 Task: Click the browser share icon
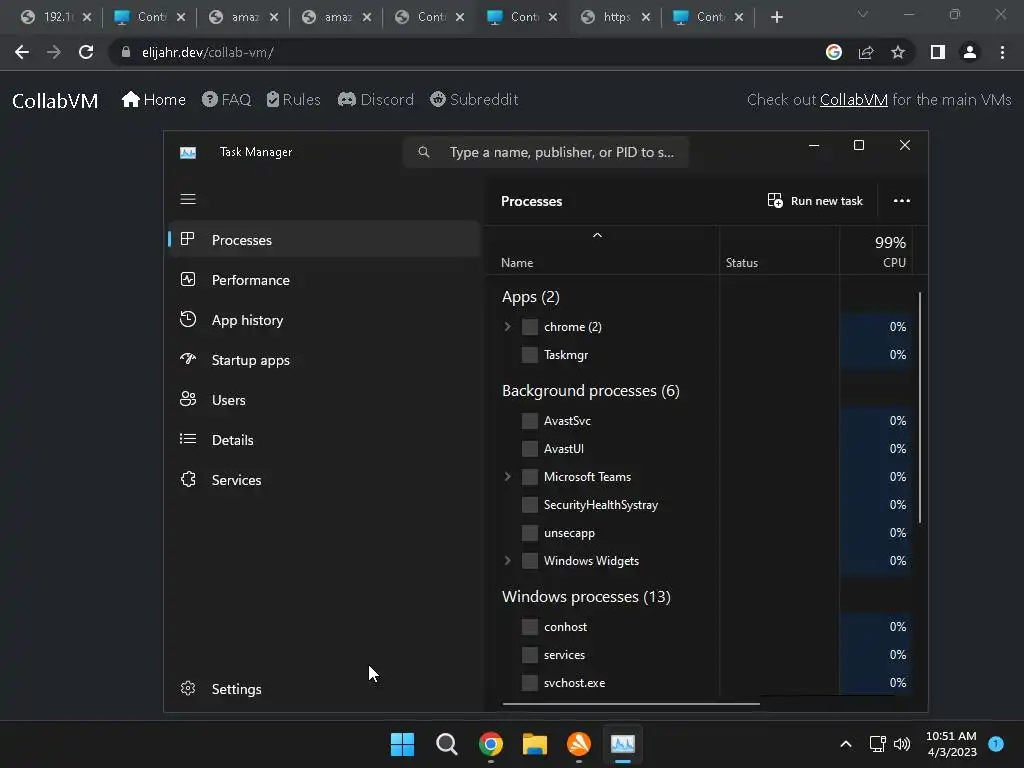tap(866, 52)
